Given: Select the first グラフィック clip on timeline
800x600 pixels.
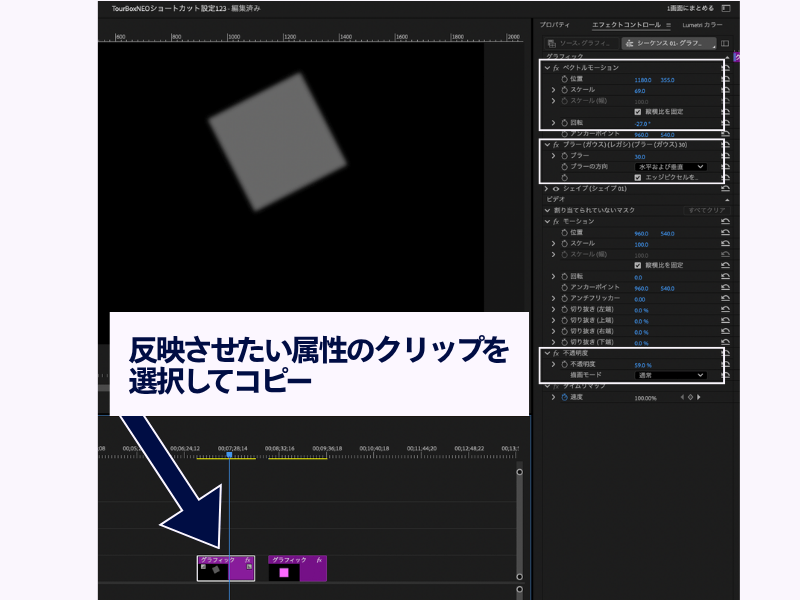Looking at the screenshot, I should pyautogui.click(x=226, y=569).
